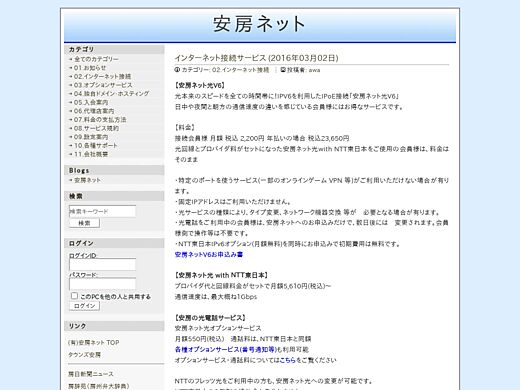
Task: Open the 安房ネットV6お申込み書 link
Action: click(x=209, y=255)
